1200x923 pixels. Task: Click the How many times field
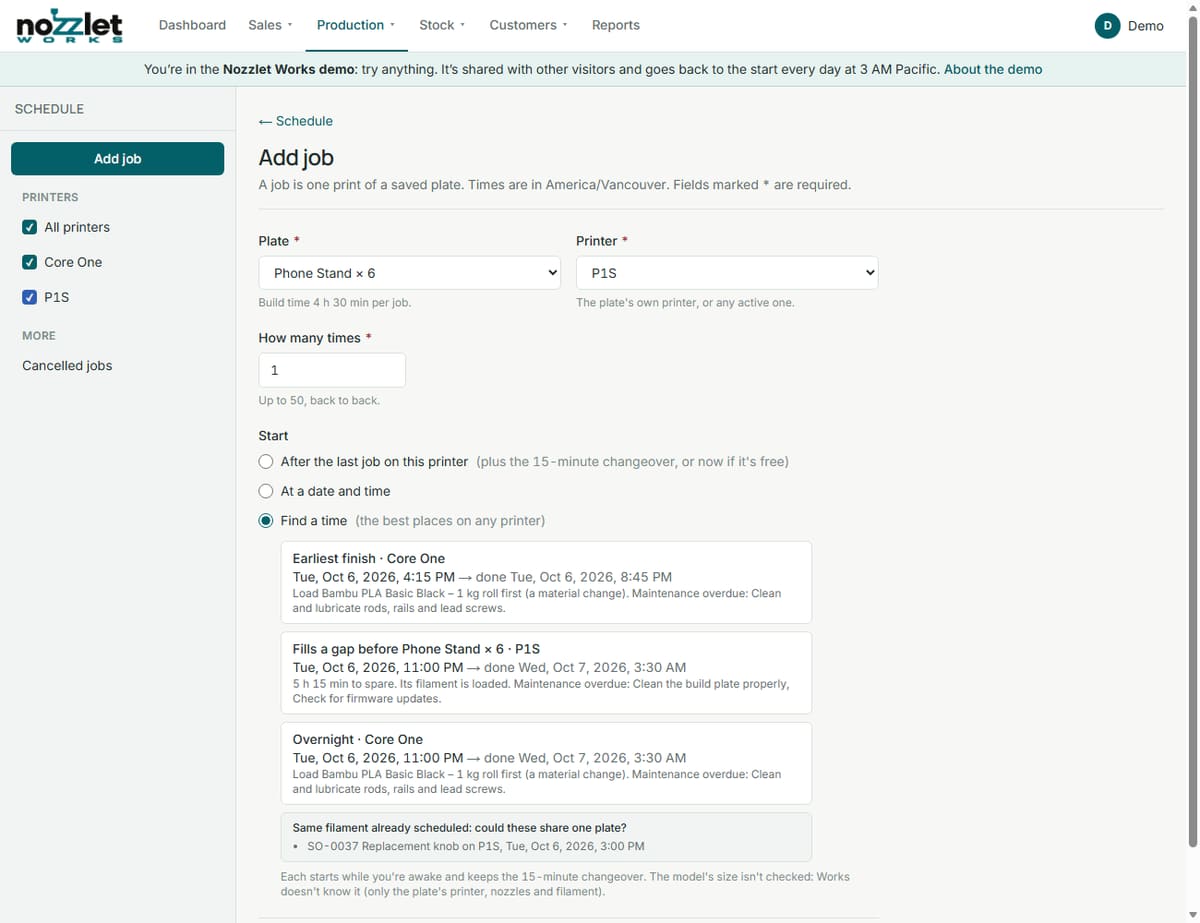(x=332, y=370)
